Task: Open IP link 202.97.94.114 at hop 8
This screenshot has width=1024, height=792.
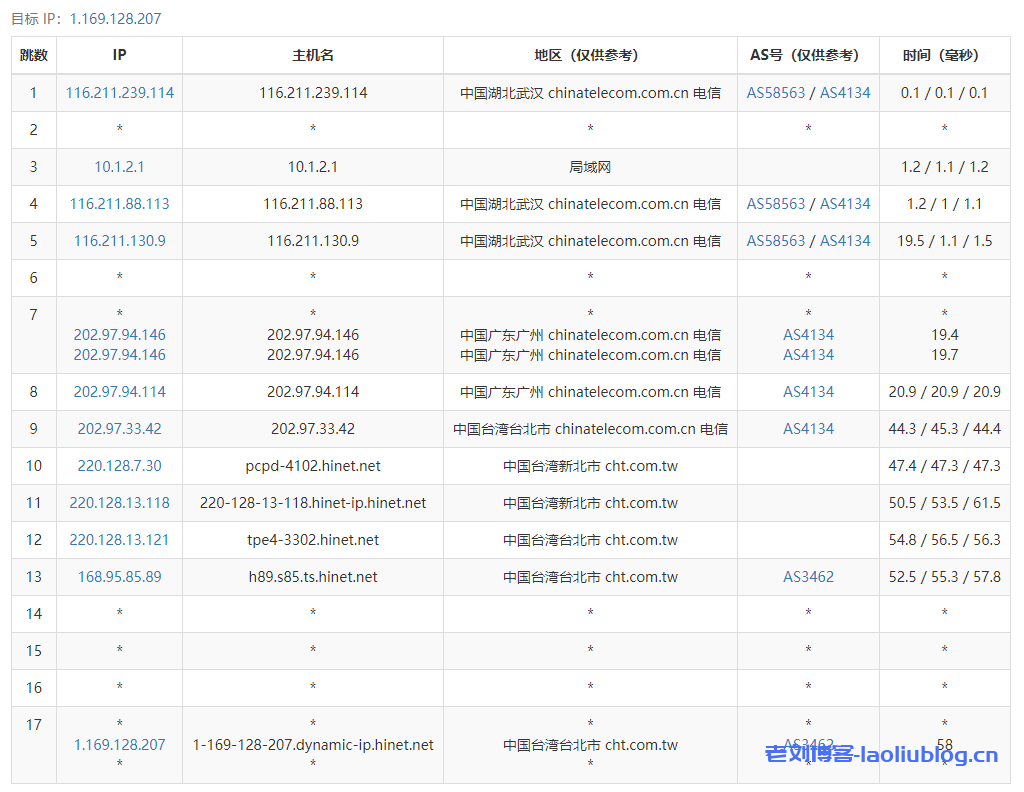Action: click(x=119, y=391)
